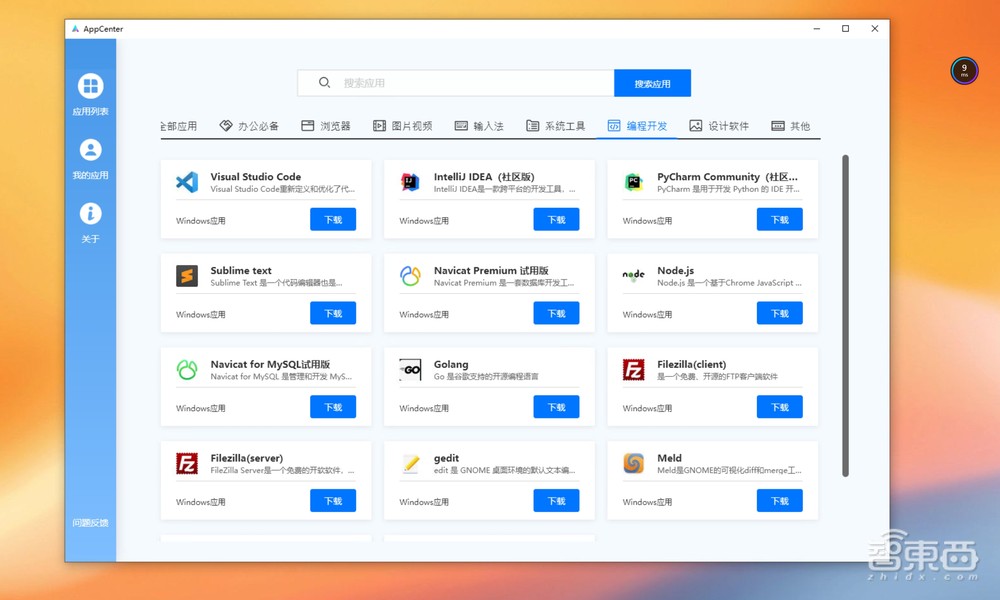This screenshot has height=600, width=1000.
Task: Click 下载 for Filezilla(client)
Action: [779, 407]
